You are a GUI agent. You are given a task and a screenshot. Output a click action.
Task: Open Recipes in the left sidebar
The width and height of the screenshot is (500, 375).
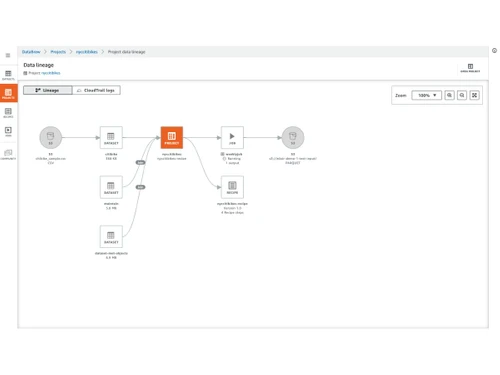(8, 113)
